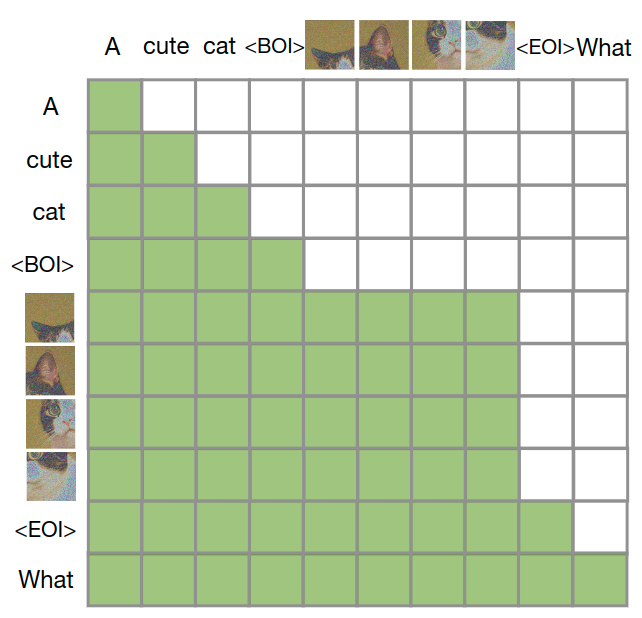Click the white cell at row <EOI>, column What
The width and height of the screenshot is (642, 618).
pos(599,527)
